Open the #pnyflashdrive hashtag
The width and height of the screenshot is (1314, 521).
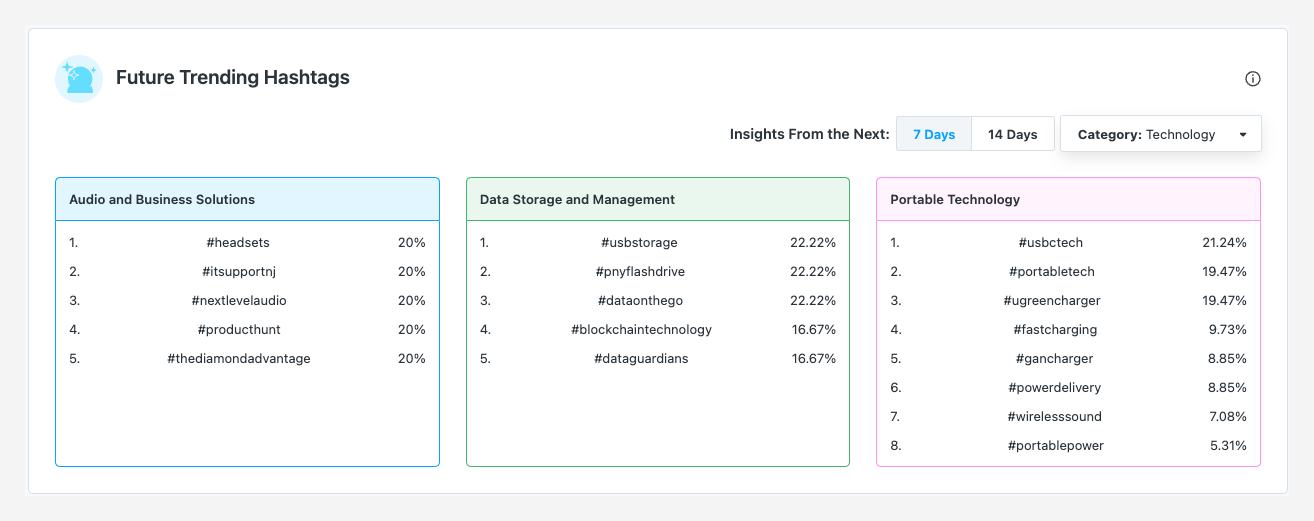click(640, 271)
